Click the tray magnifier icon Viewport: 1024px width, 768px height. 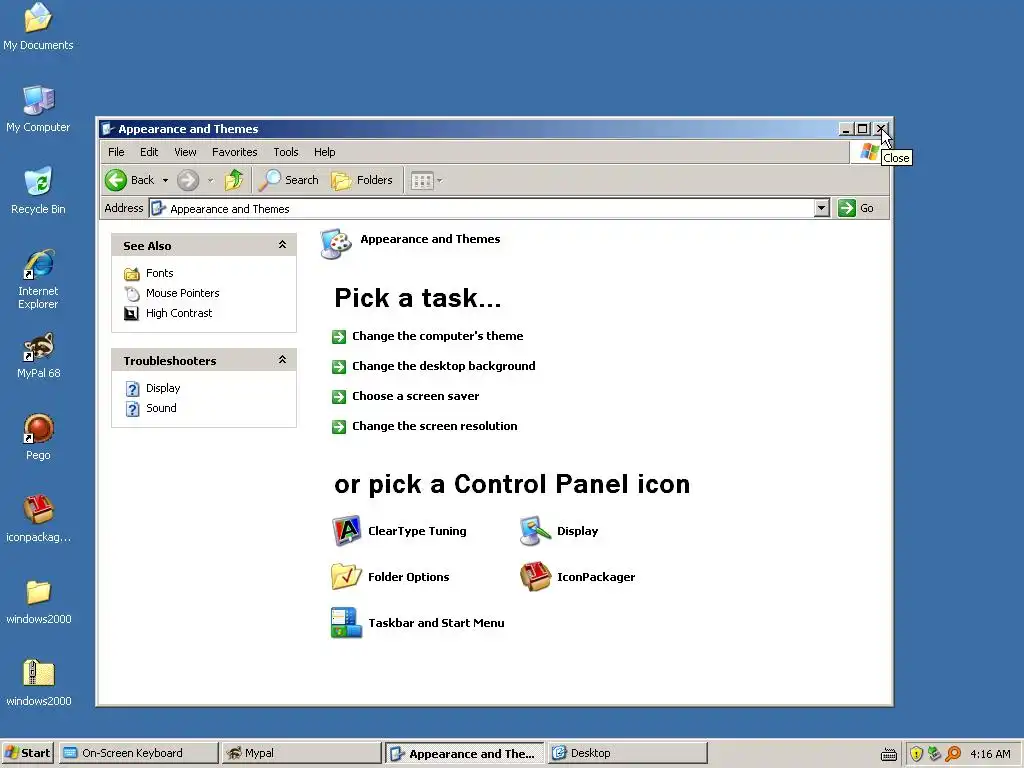click(953, 754)
